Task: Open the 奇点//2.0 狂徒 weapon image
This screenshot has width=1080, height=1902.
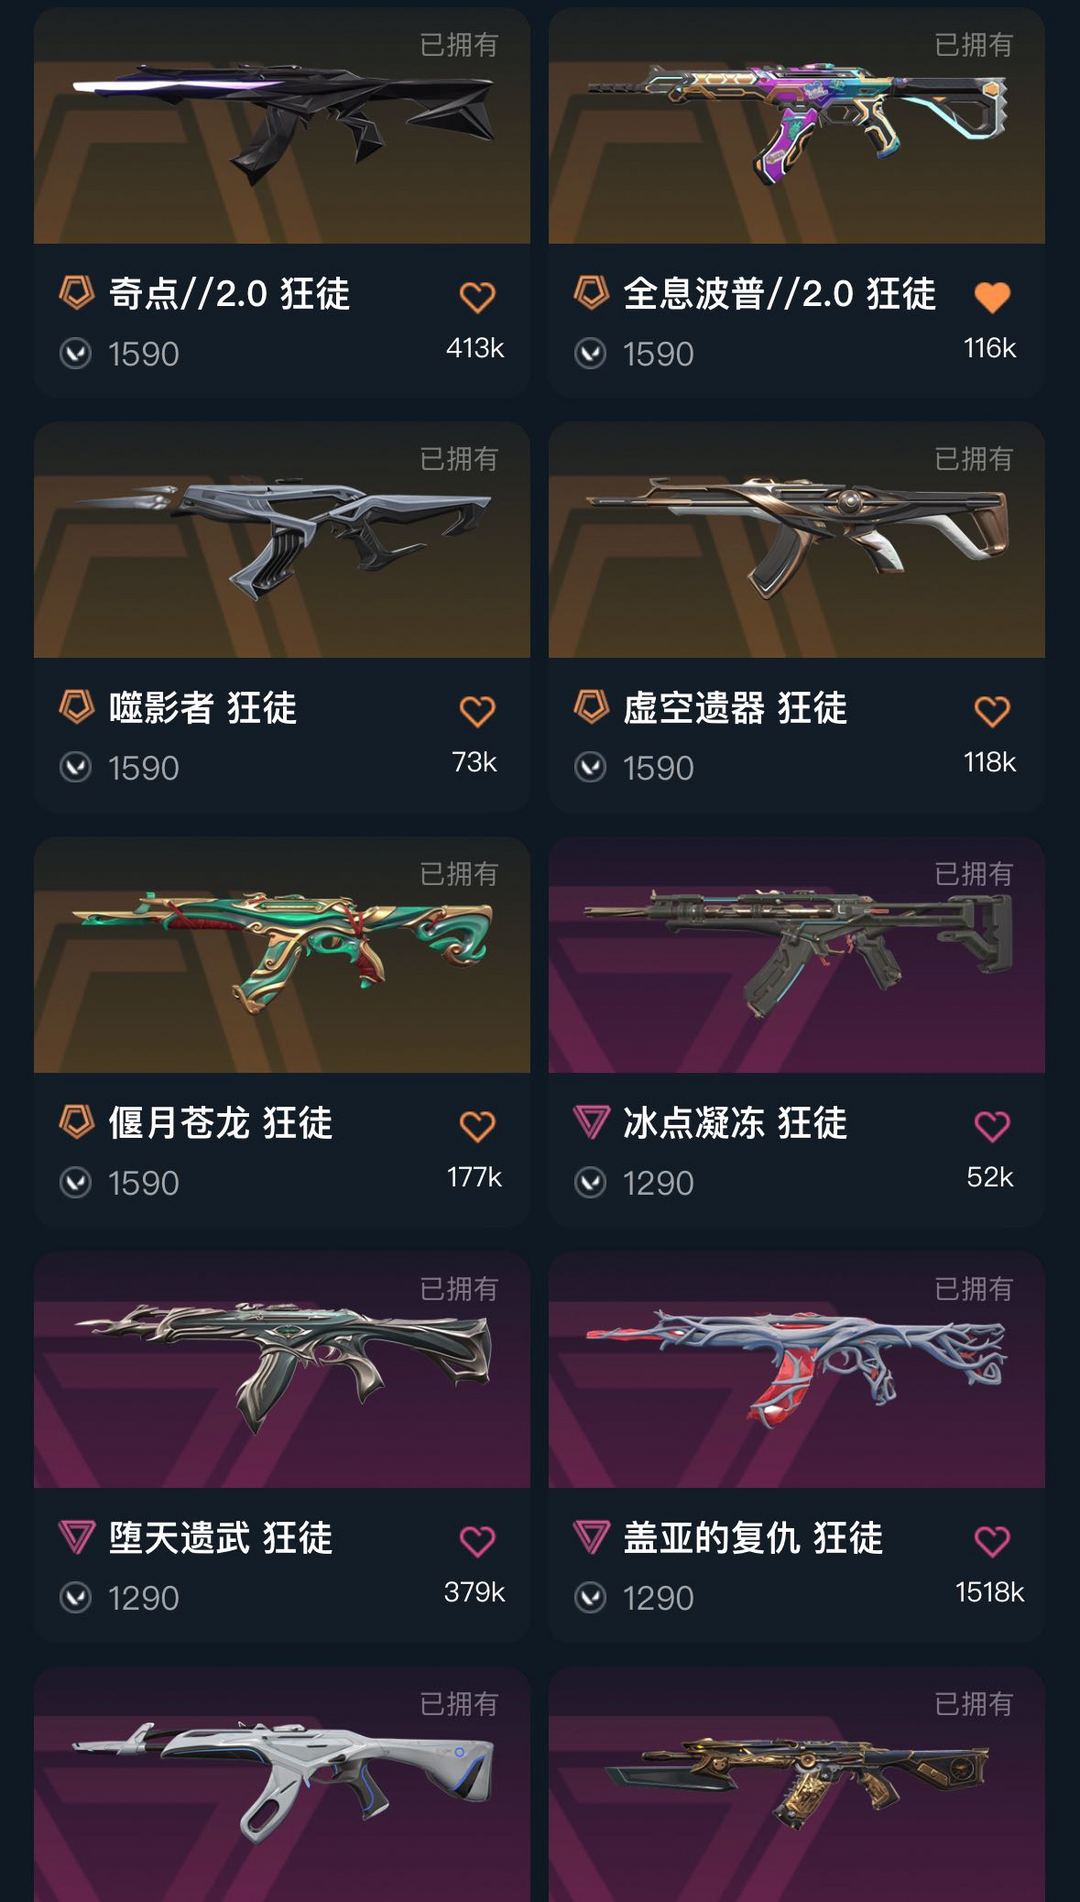Action: (x=282, y=126)
